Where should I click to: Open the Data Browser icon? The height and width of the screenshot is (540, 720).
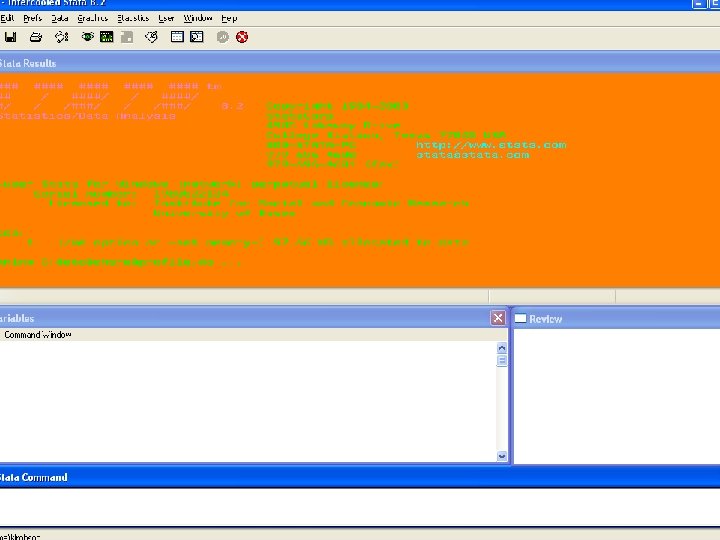click(x=197, y=37)
